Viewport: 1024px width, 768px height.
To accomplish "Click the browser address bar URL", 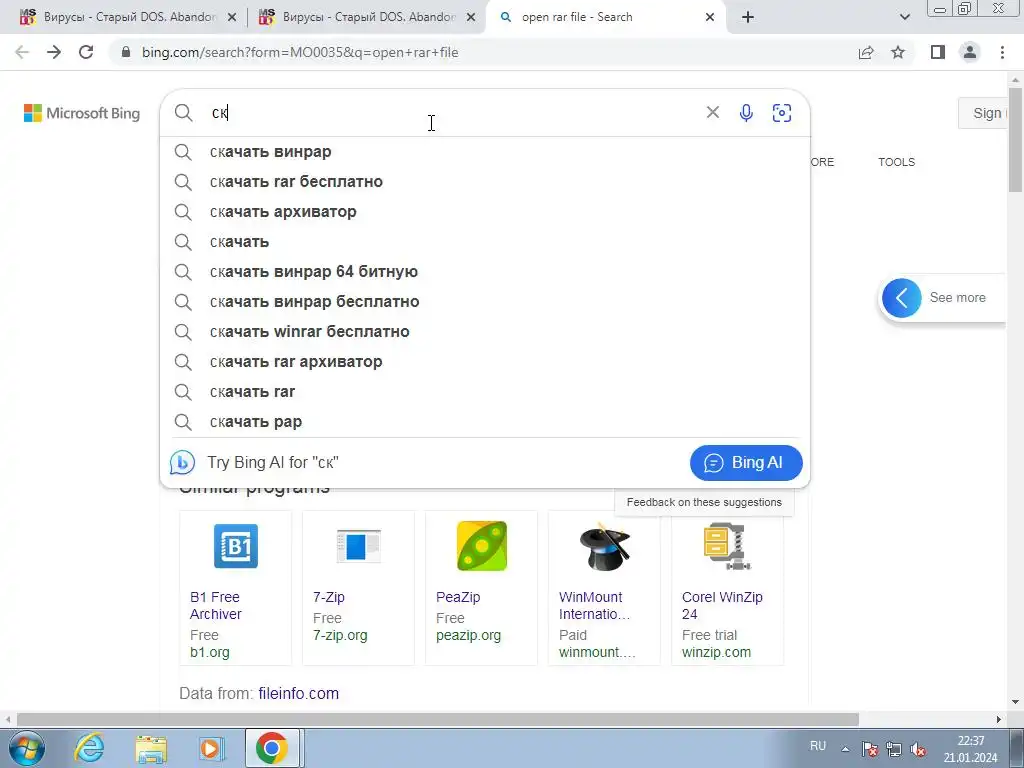I will click(300, 52).
